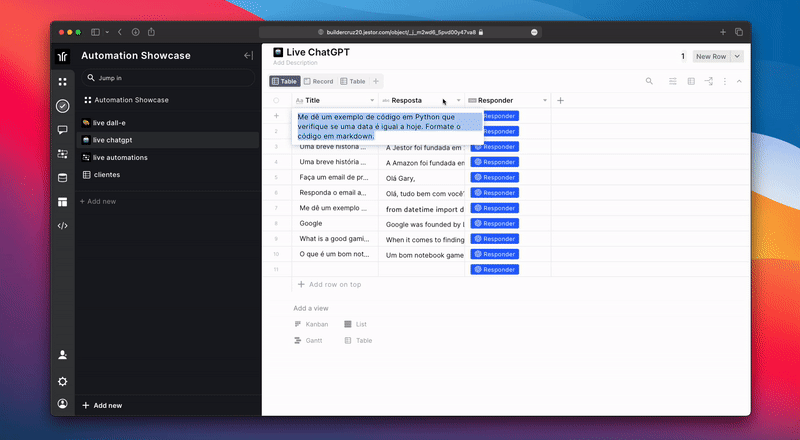The image size is (800, 440).
Task: Click Safari downloads icon
Action: point(136,32)
